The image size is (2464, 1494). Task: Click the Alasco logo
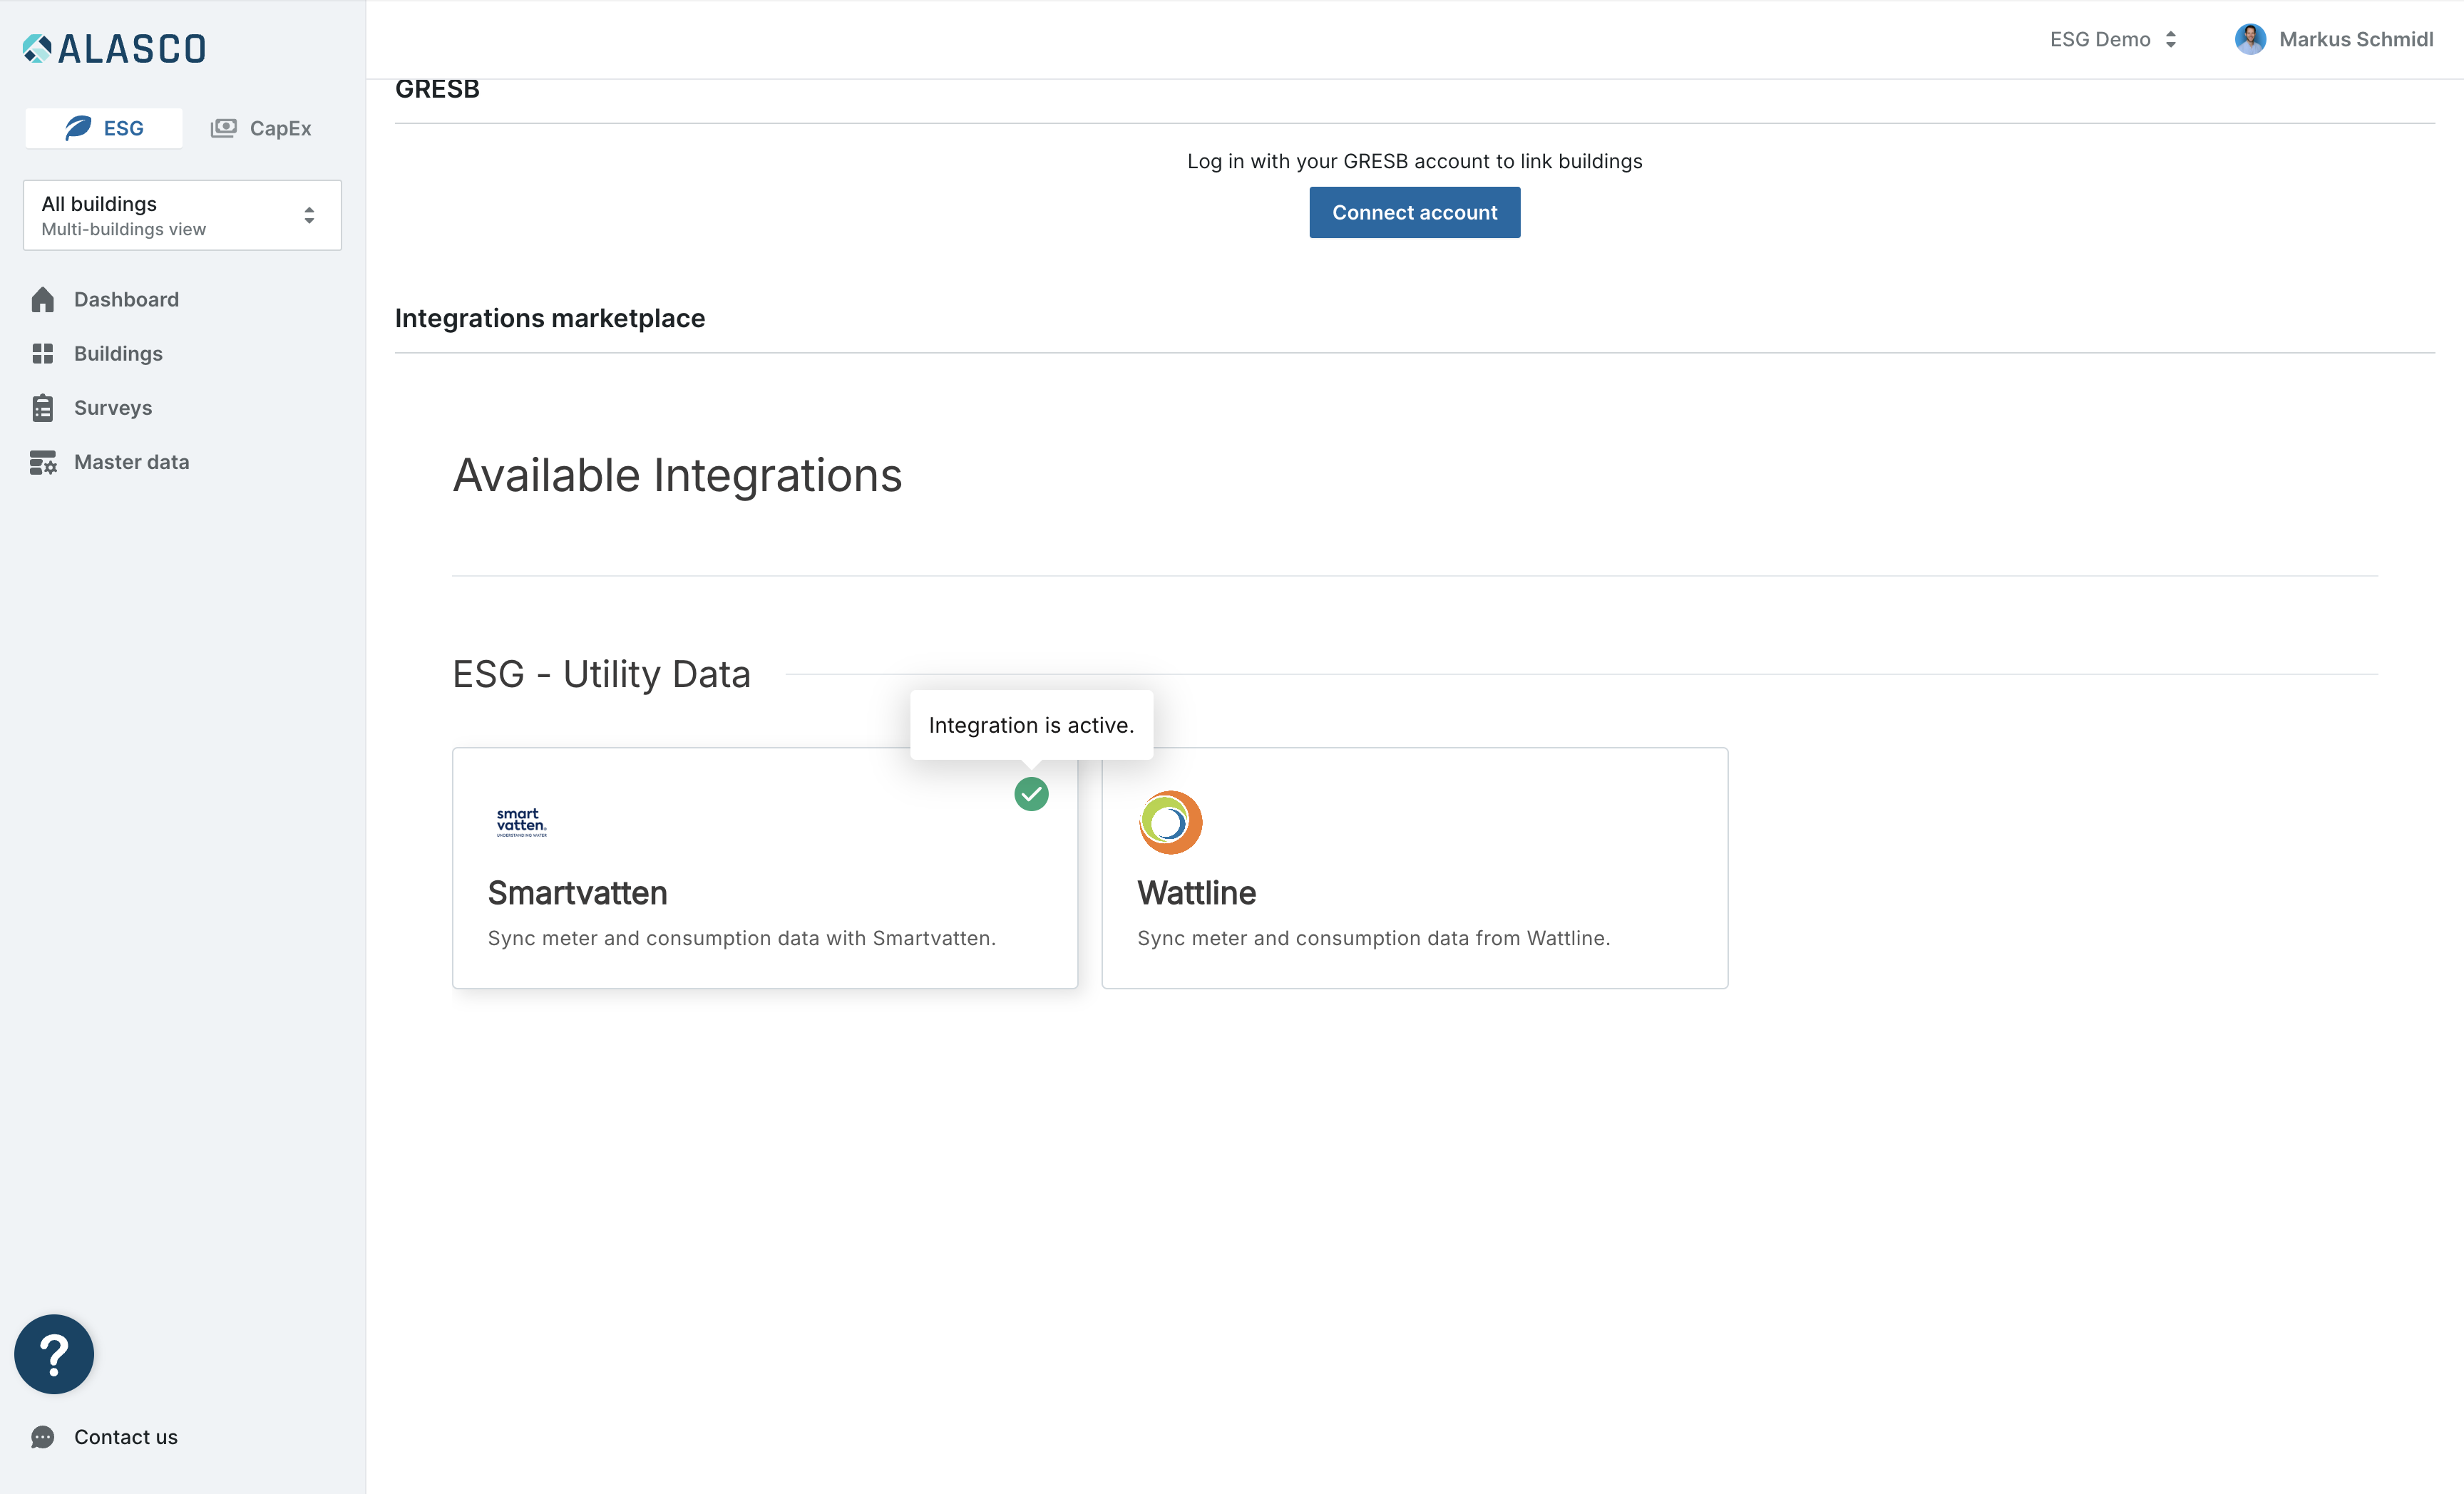[114, 48]
